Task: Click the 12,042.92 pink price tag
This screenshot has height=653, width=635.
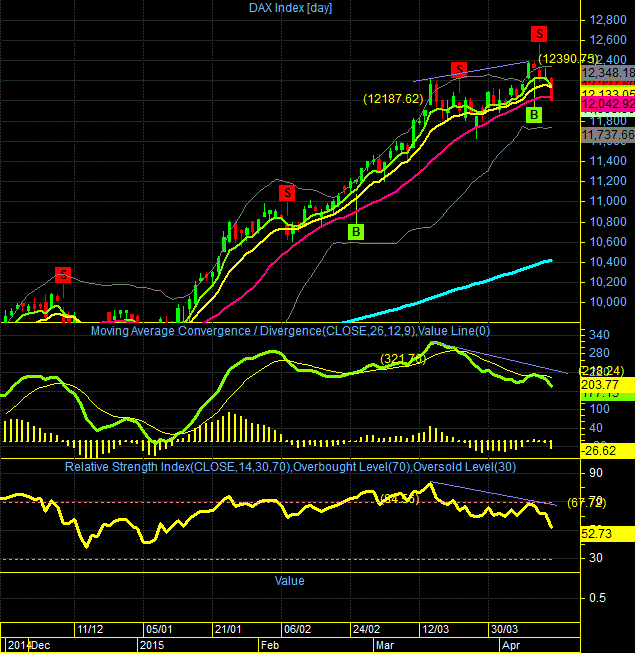Action: pyautogui.click(x=608, y=104)
